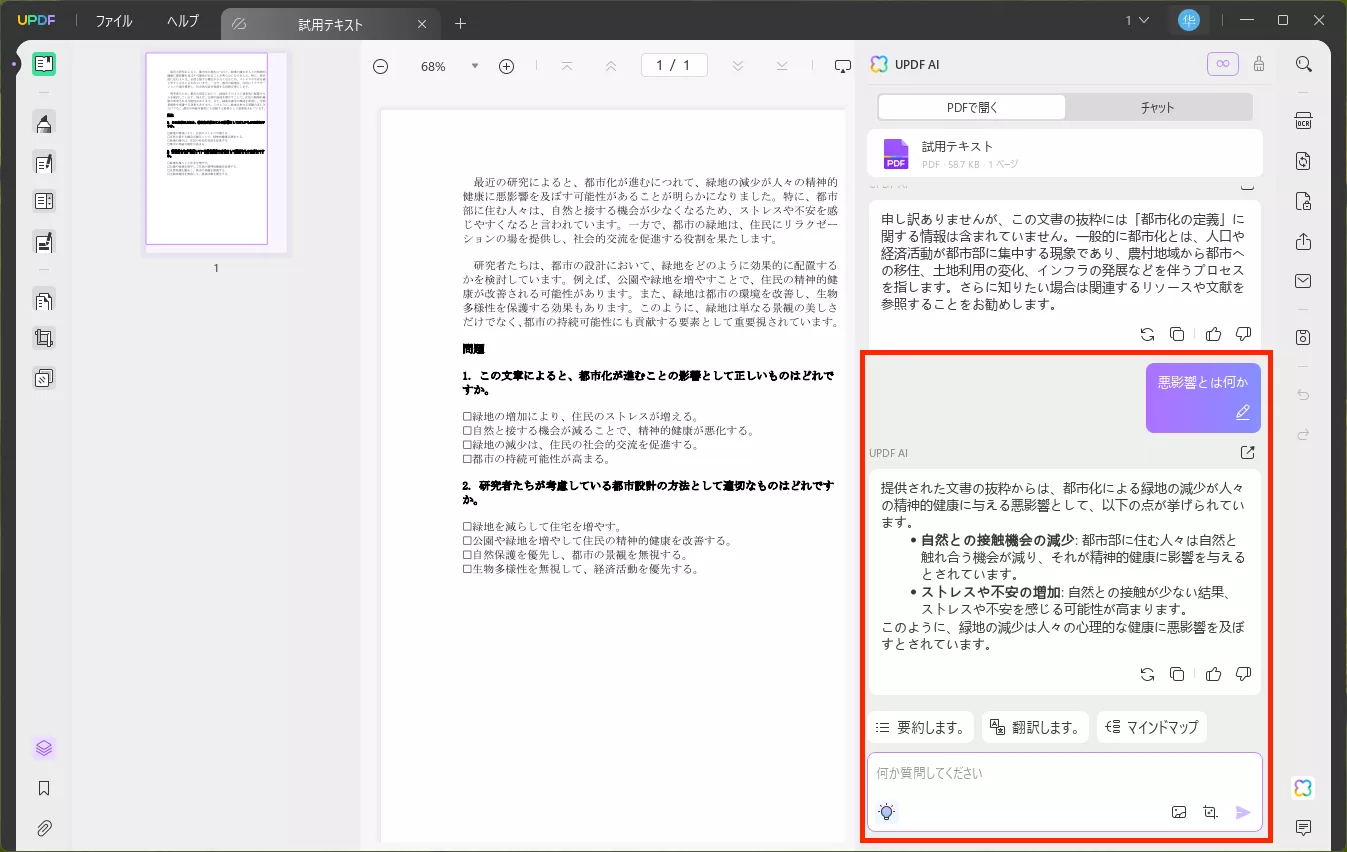Dislike the latest AI response about 悪影響
The image size is (1347, 852).
point(1244,674)
